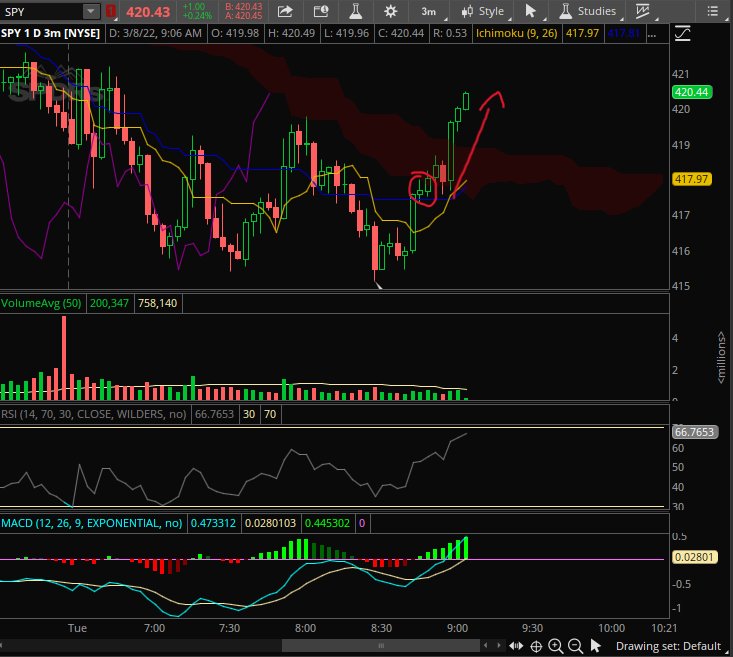Screen dimensions: 733x657
Task: Click the zoom in magnifier icon
Action: tap(556, 646)
